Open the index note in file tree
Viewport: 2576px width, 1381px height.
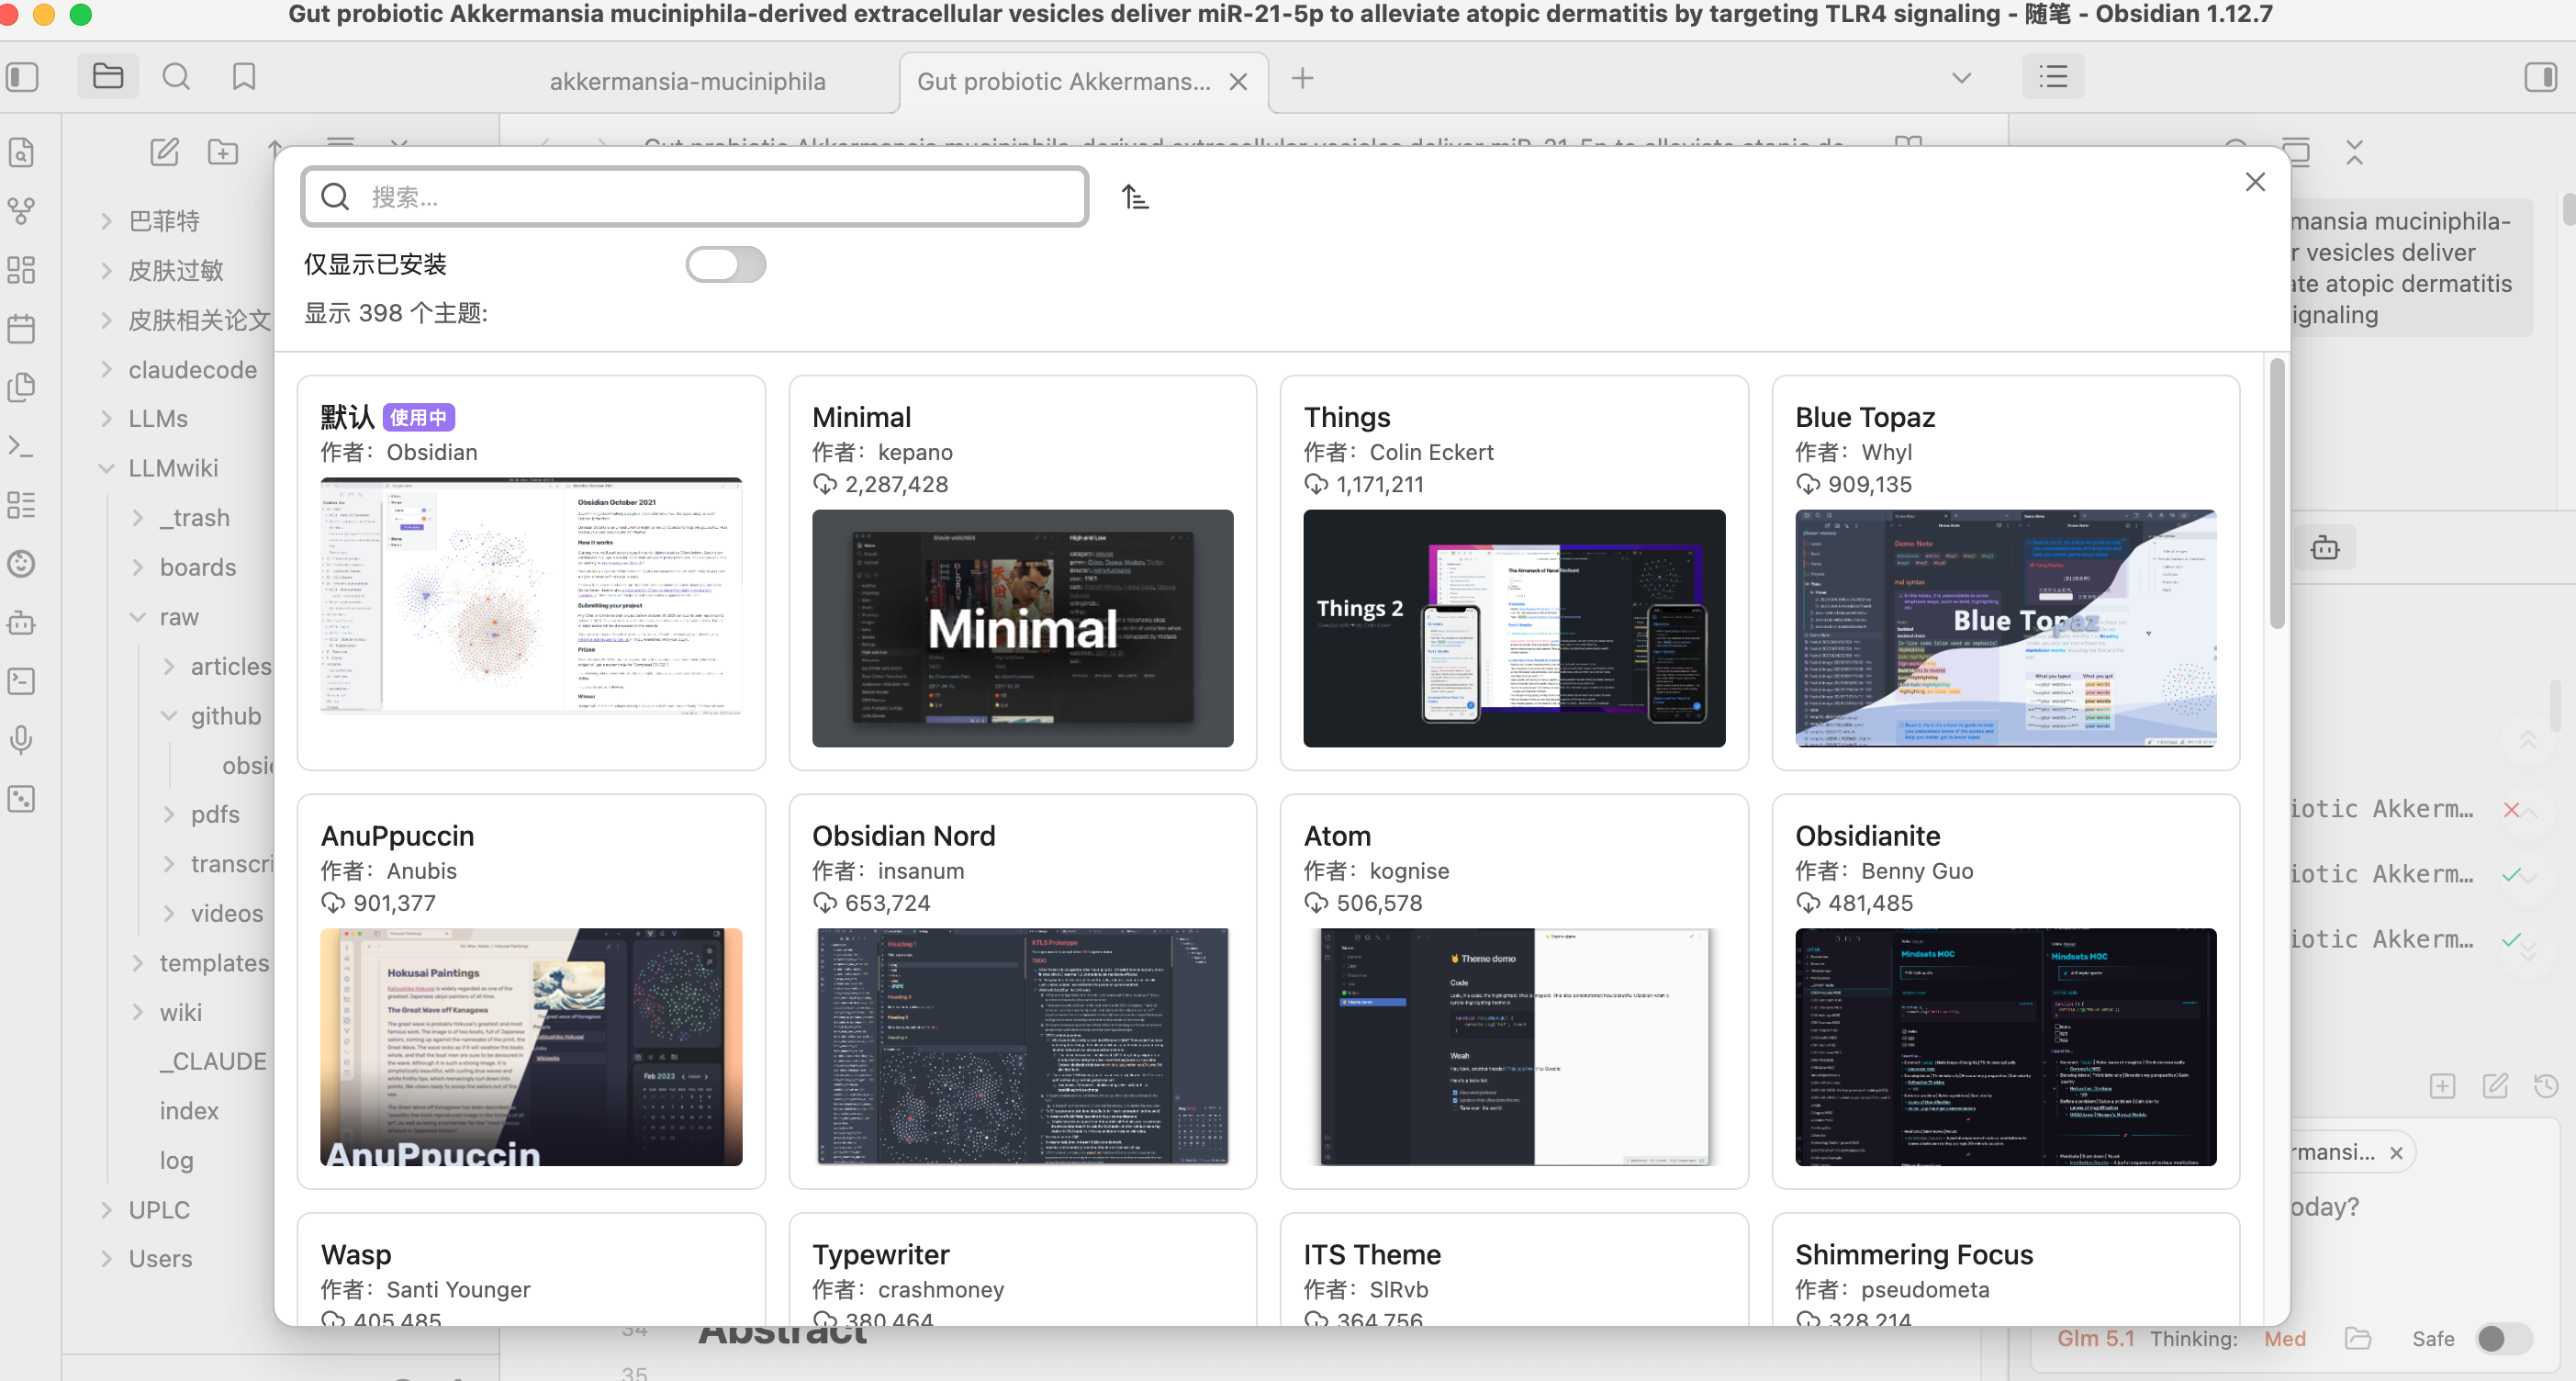coord(189,1110)
